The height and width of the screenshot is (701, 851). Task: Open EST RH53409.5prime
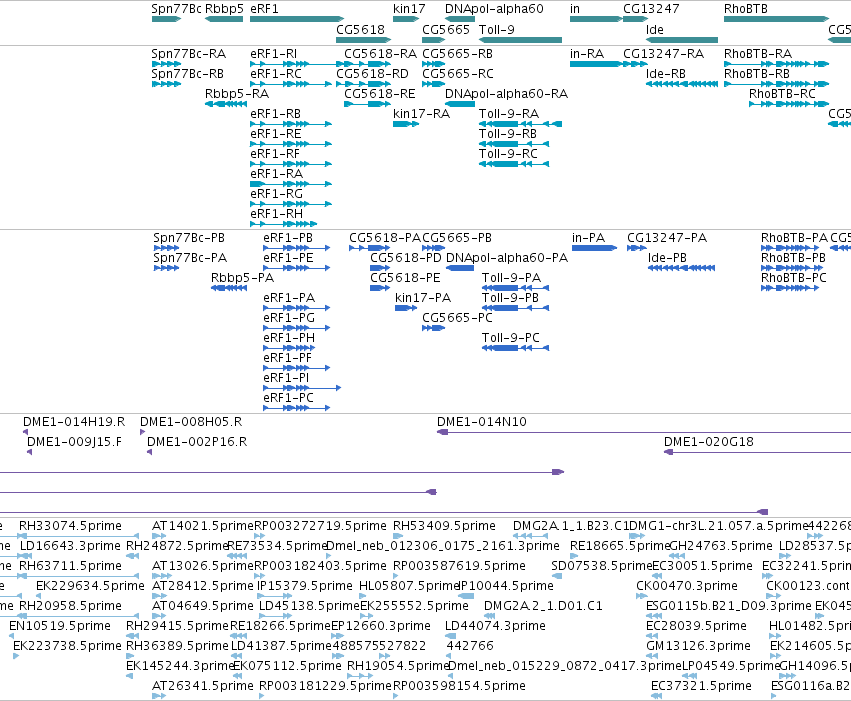pos(398,536)
